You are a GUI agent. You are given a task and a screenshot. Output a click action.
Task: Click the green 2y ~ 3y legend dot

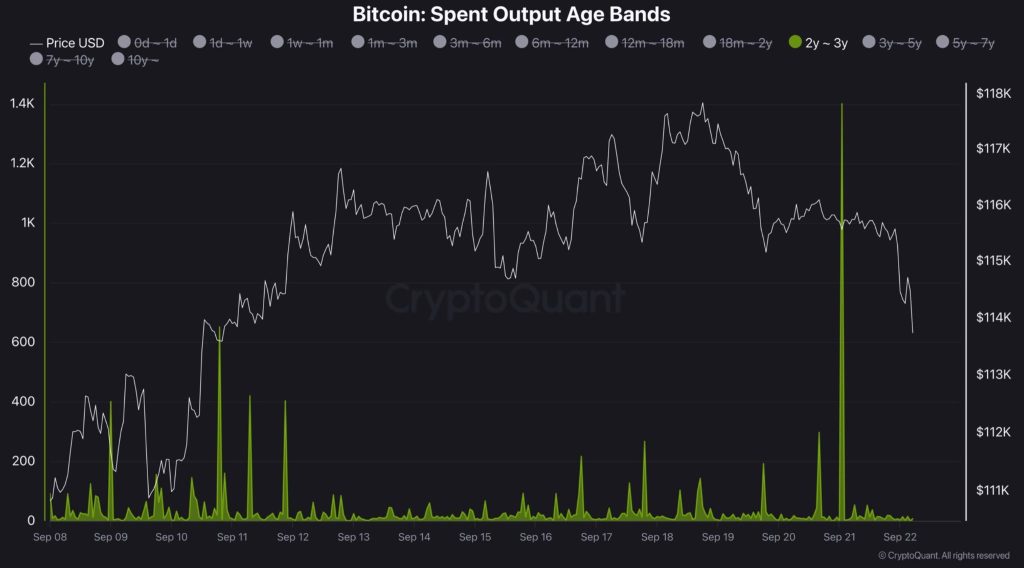pos(795,43)
